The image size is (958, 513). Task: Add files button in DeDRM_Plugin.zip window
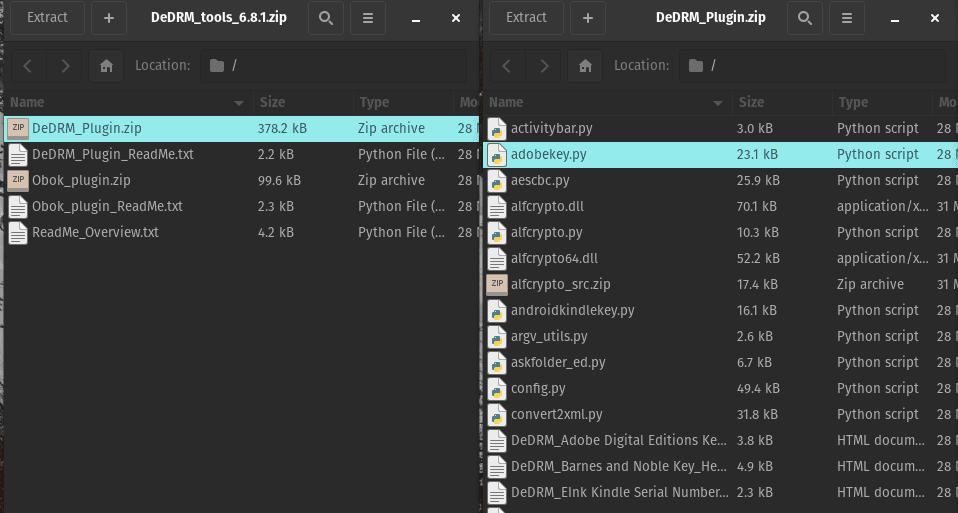point(588,18)
